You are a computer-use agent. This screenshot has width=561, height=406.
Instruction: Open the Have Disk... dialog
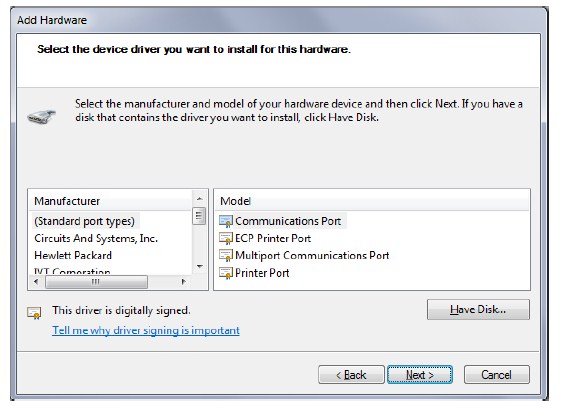[x=478, y=309]
